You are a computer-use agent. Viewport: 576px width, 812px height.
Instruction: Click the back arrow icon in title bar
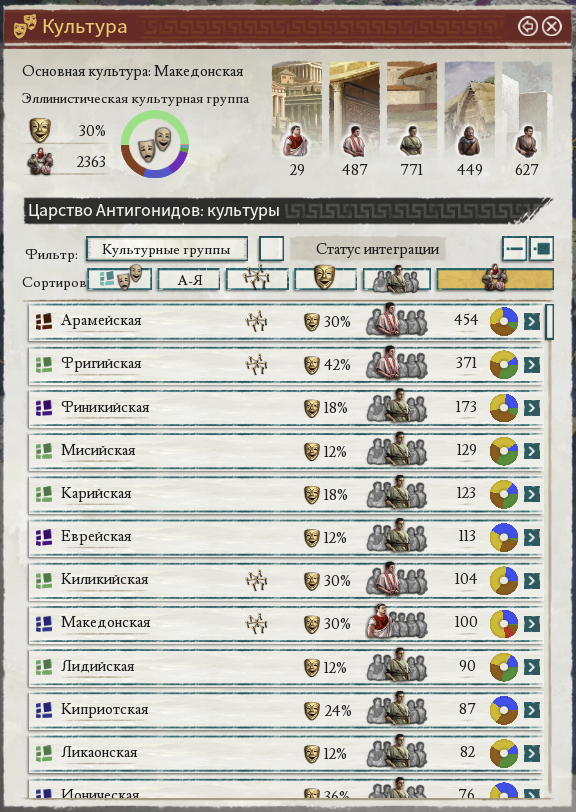coord(527,26)
